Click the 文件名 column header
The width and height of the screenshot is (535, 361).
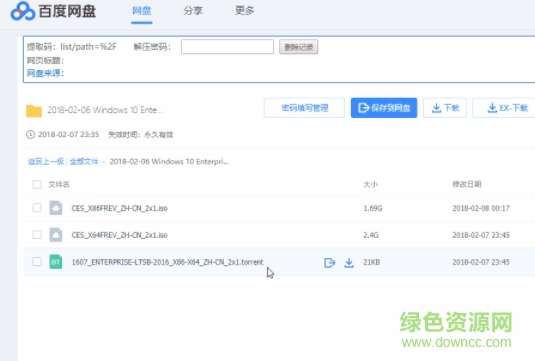coord(59,185)
